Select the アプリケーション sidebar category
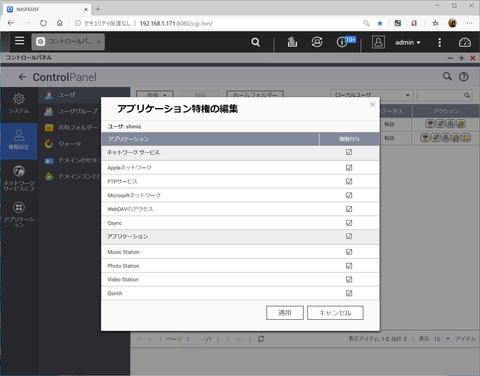This screenshot has height=376, width=480. click(x=19, y=214)
